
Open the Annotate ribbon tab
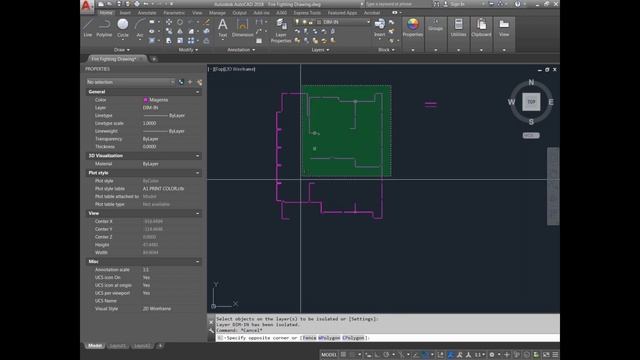pyautogui.click(x=147, y=13)
